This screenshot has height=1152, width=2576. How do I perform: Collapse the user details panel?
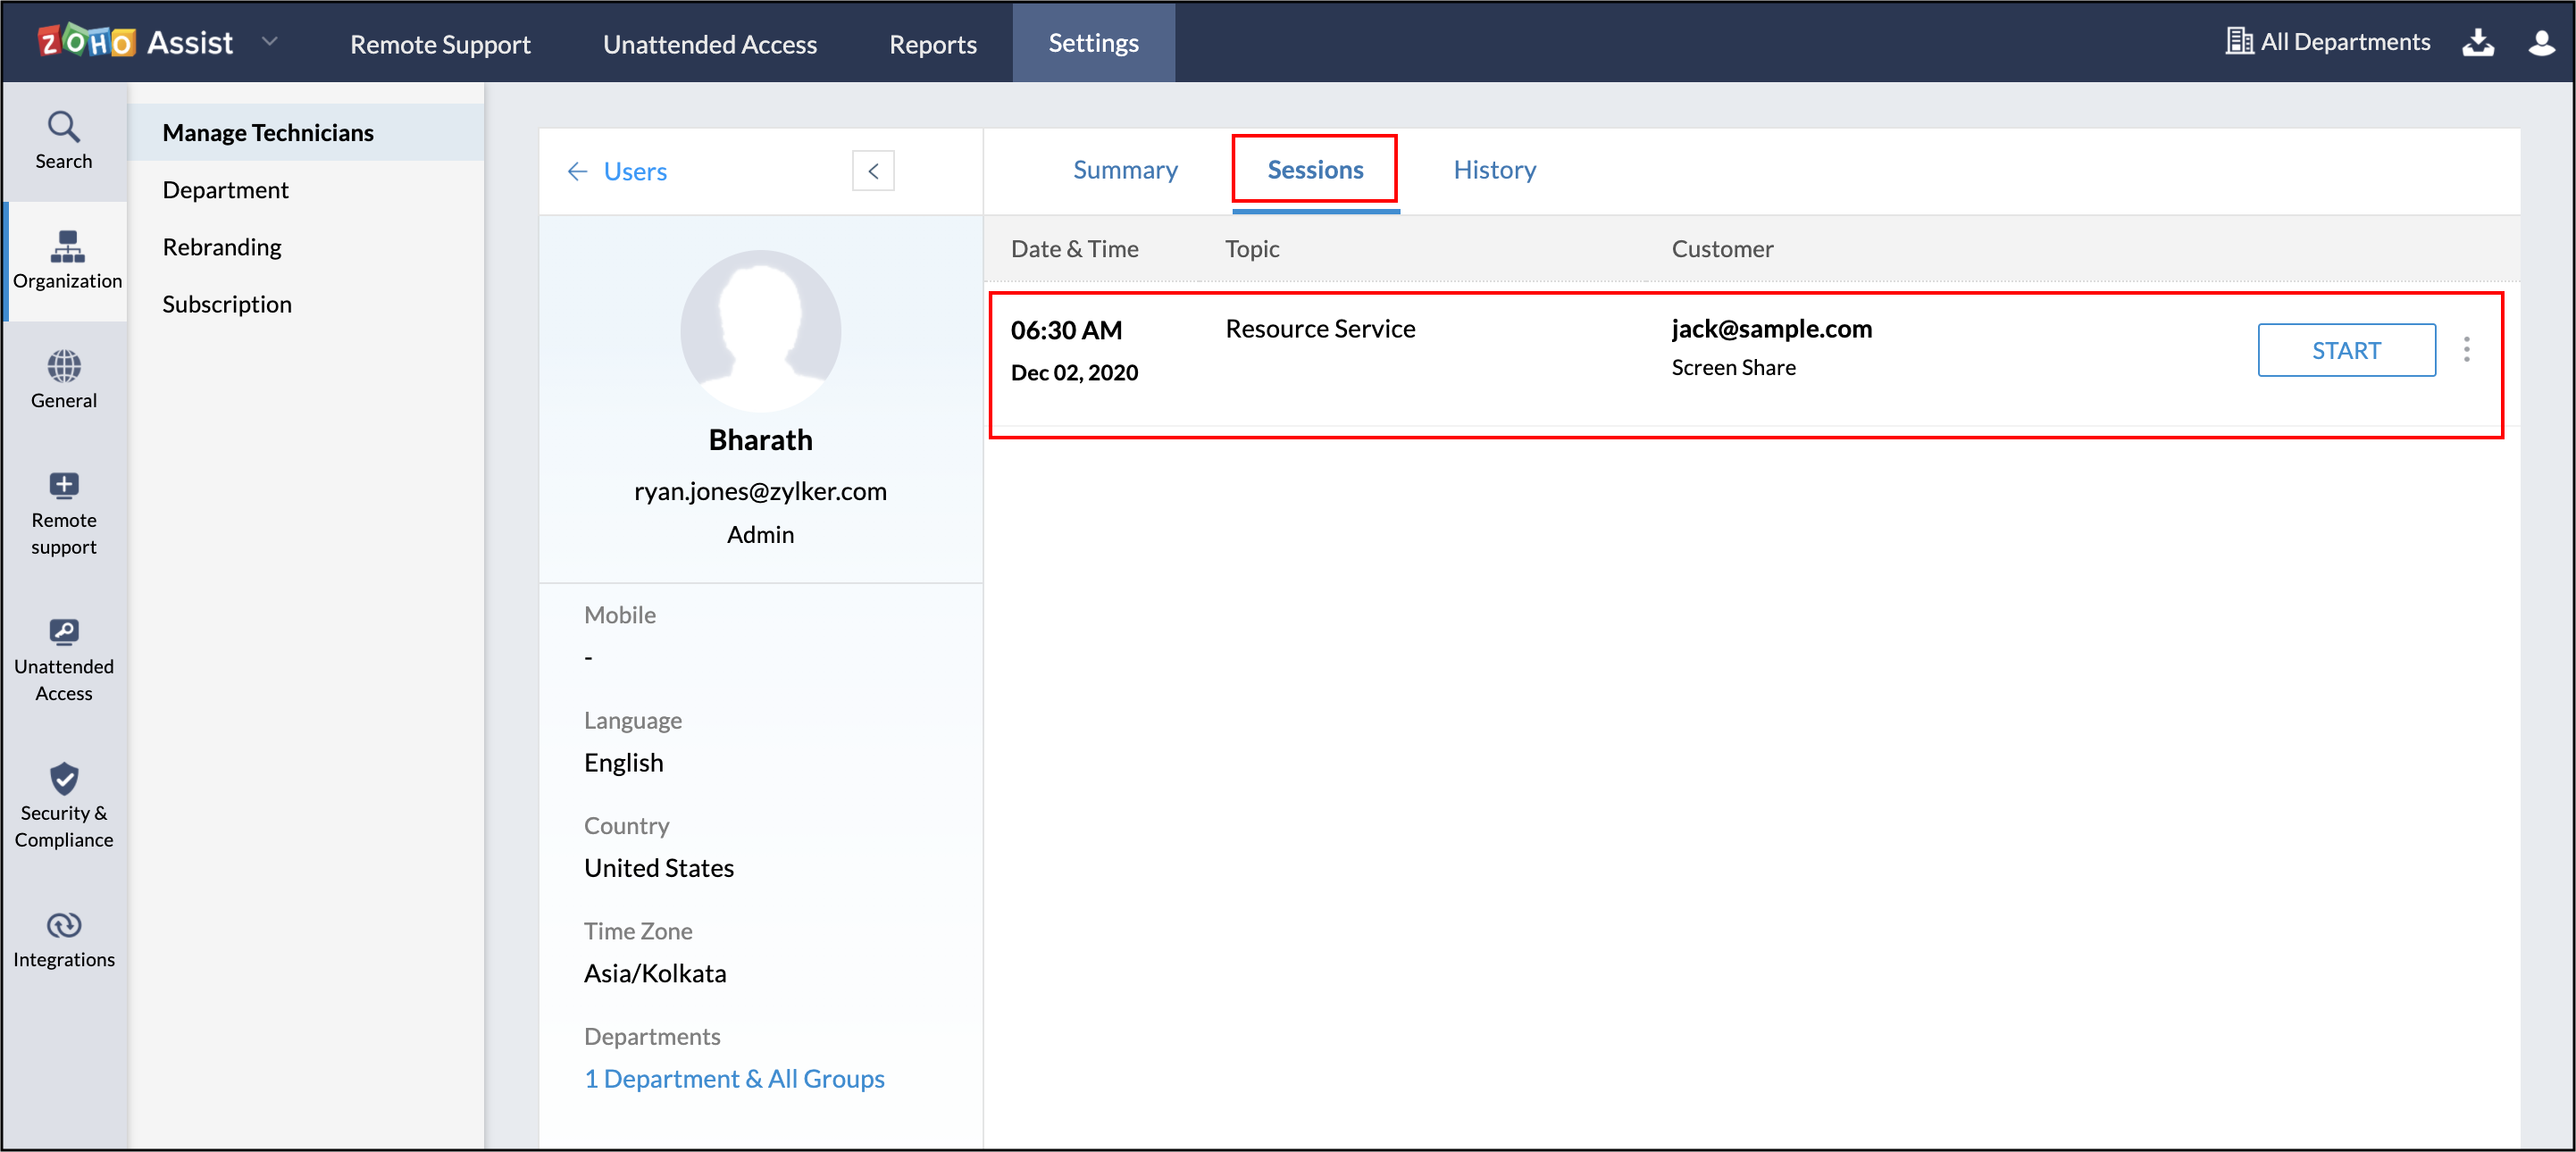[x=872, y=171]
